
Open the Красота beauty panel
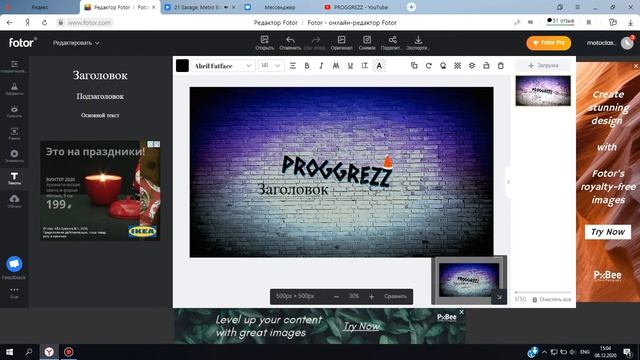coord(14,111)
